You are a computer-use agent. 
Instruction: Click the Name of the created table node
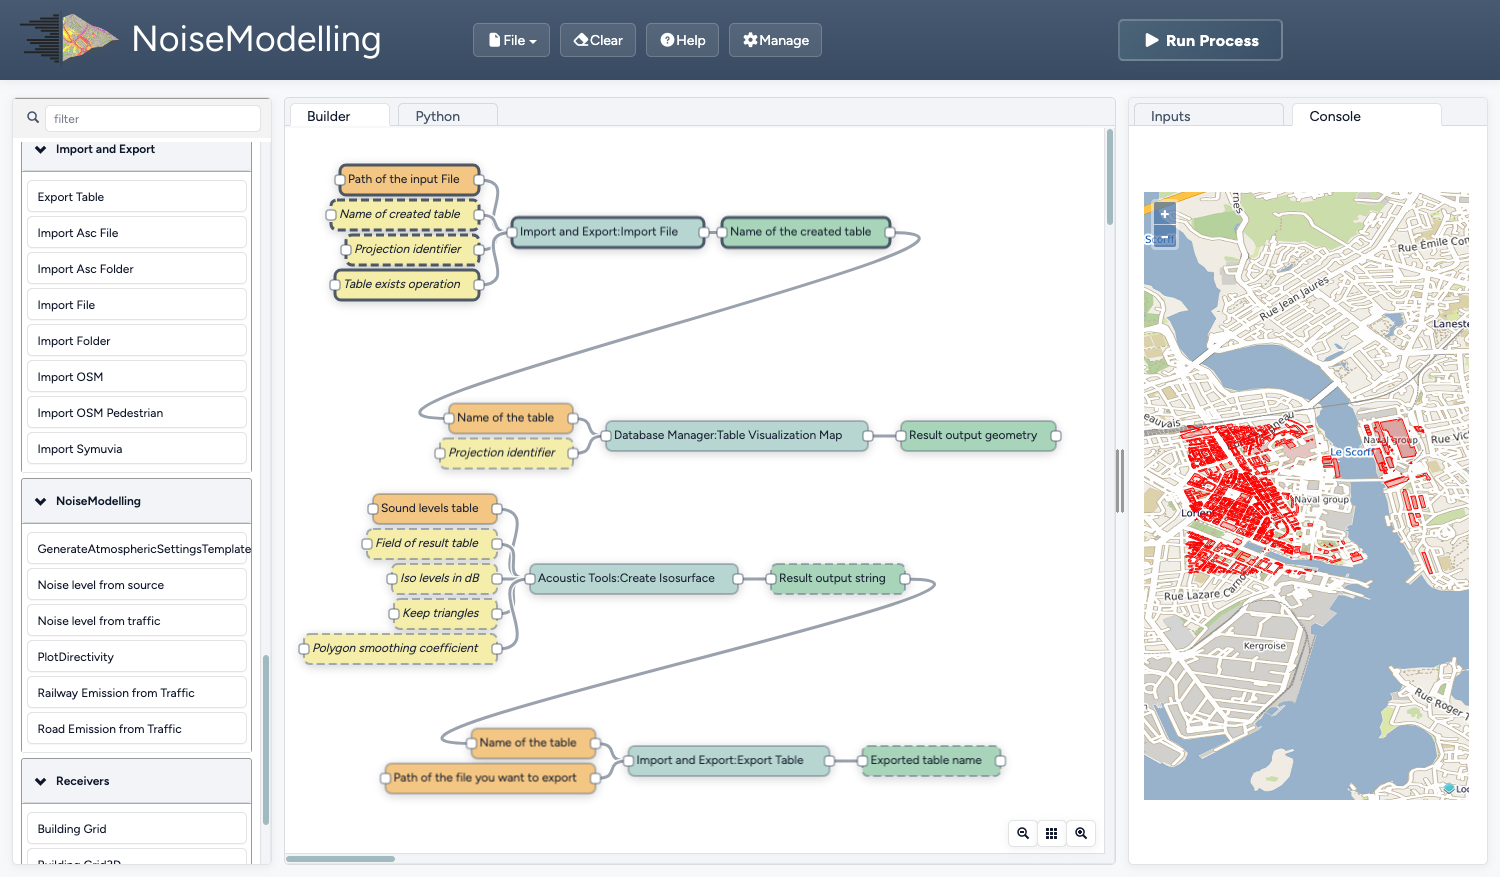pos(805,232)
